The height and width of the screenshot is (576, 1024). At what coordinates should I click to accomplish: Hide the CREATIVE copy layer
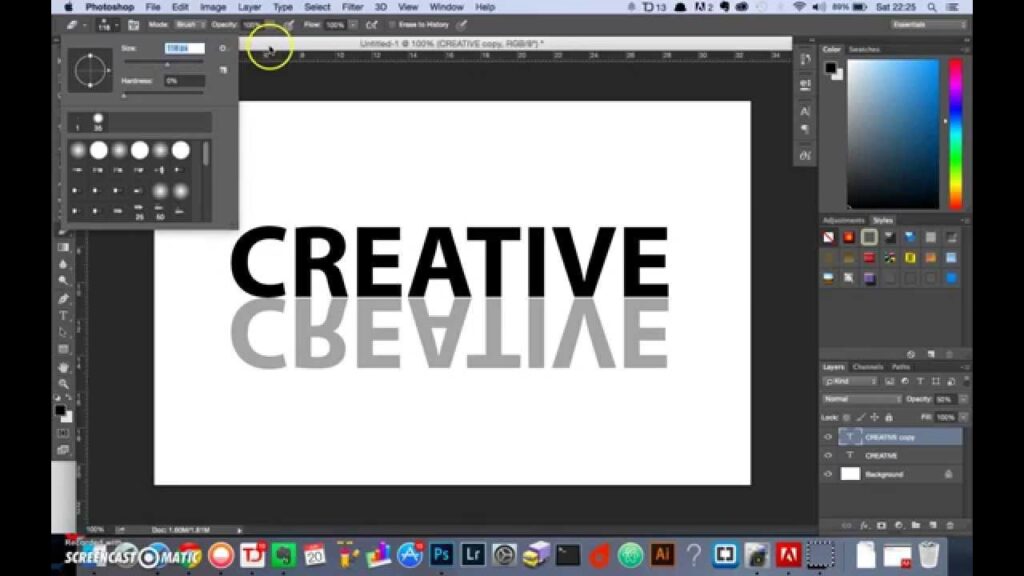tap(827, 437)
